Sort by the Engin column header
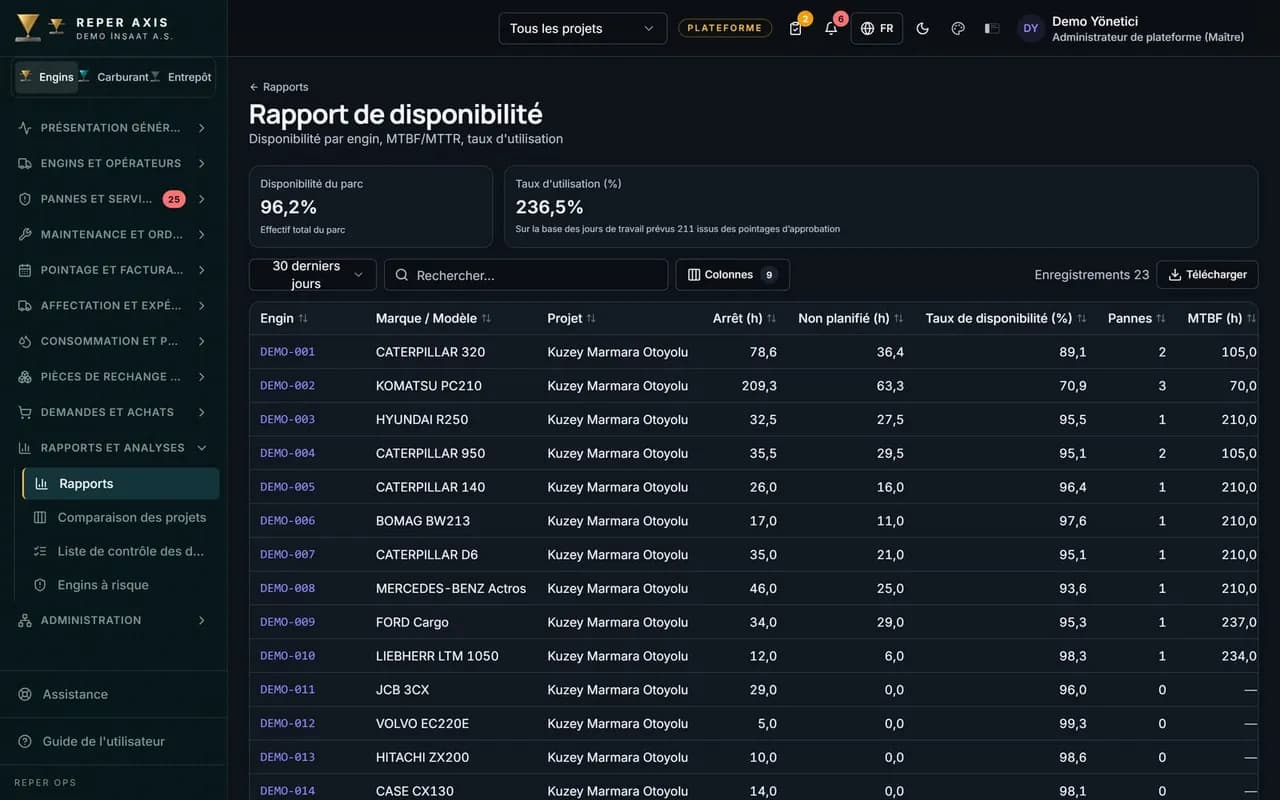Screen dimensions: 1280x800 [284, 318]
